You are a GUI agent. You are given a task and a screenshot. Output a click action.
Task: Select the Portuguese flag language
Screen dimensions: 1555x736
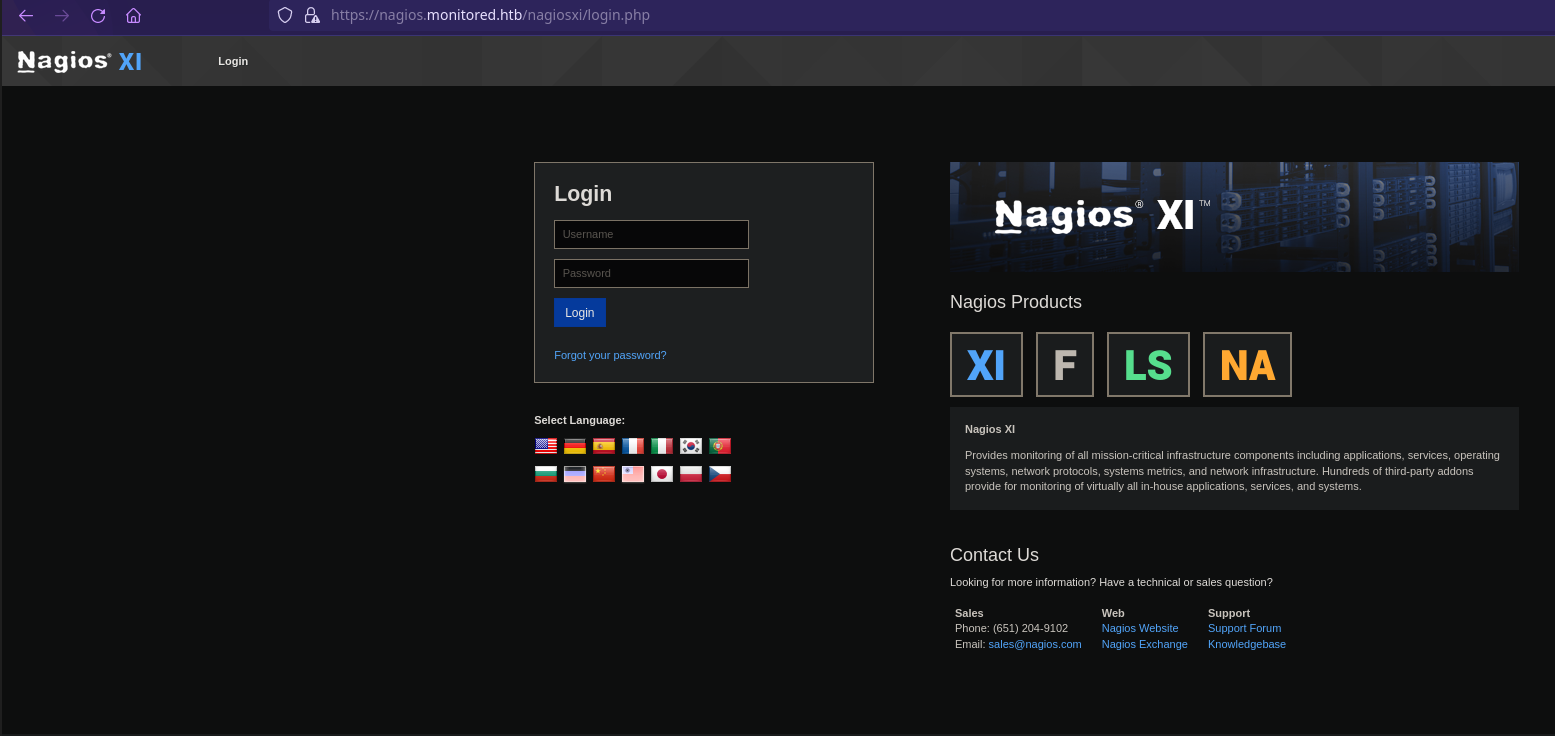coord(720,446)
